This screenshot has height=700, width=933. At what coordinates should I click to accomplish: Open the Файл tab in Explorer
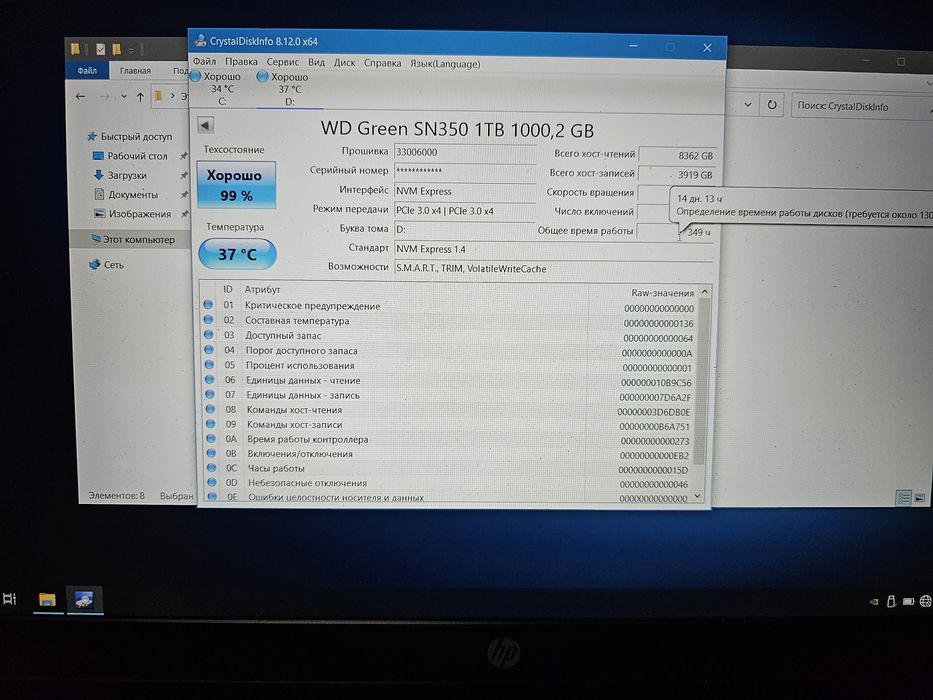pos(87,70)
